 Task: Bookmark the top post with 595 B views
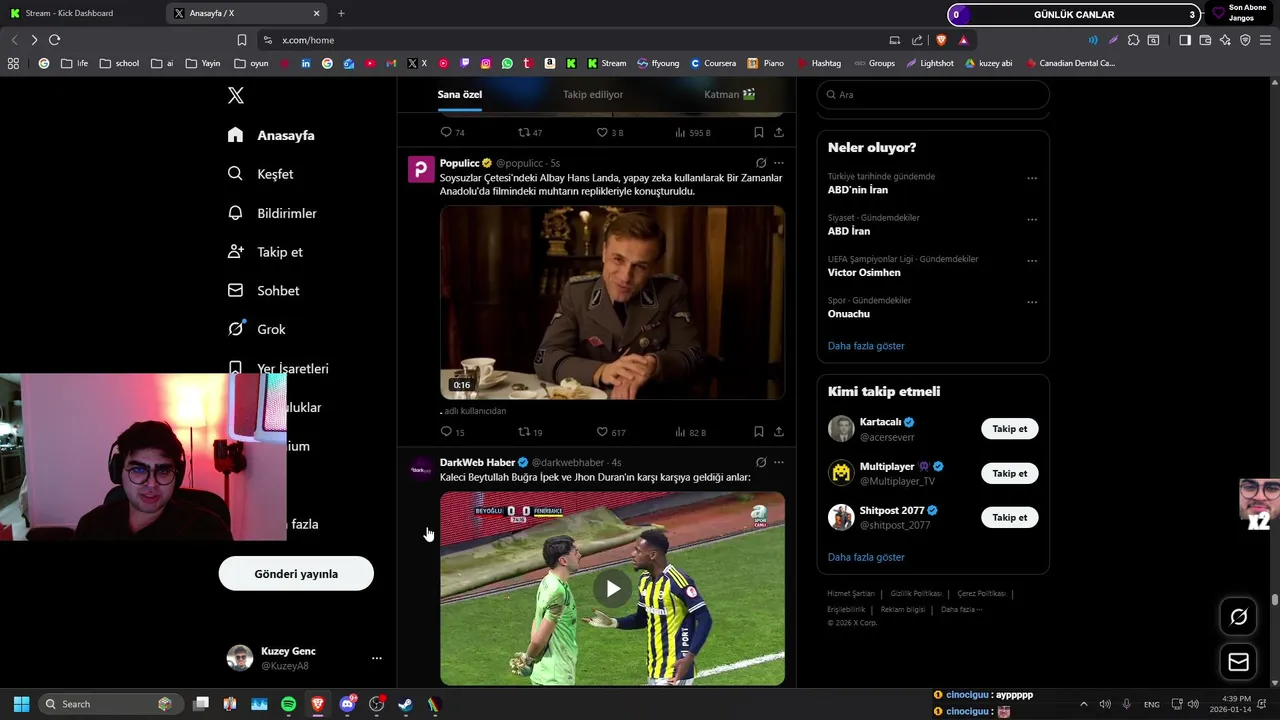click(759, 132)
